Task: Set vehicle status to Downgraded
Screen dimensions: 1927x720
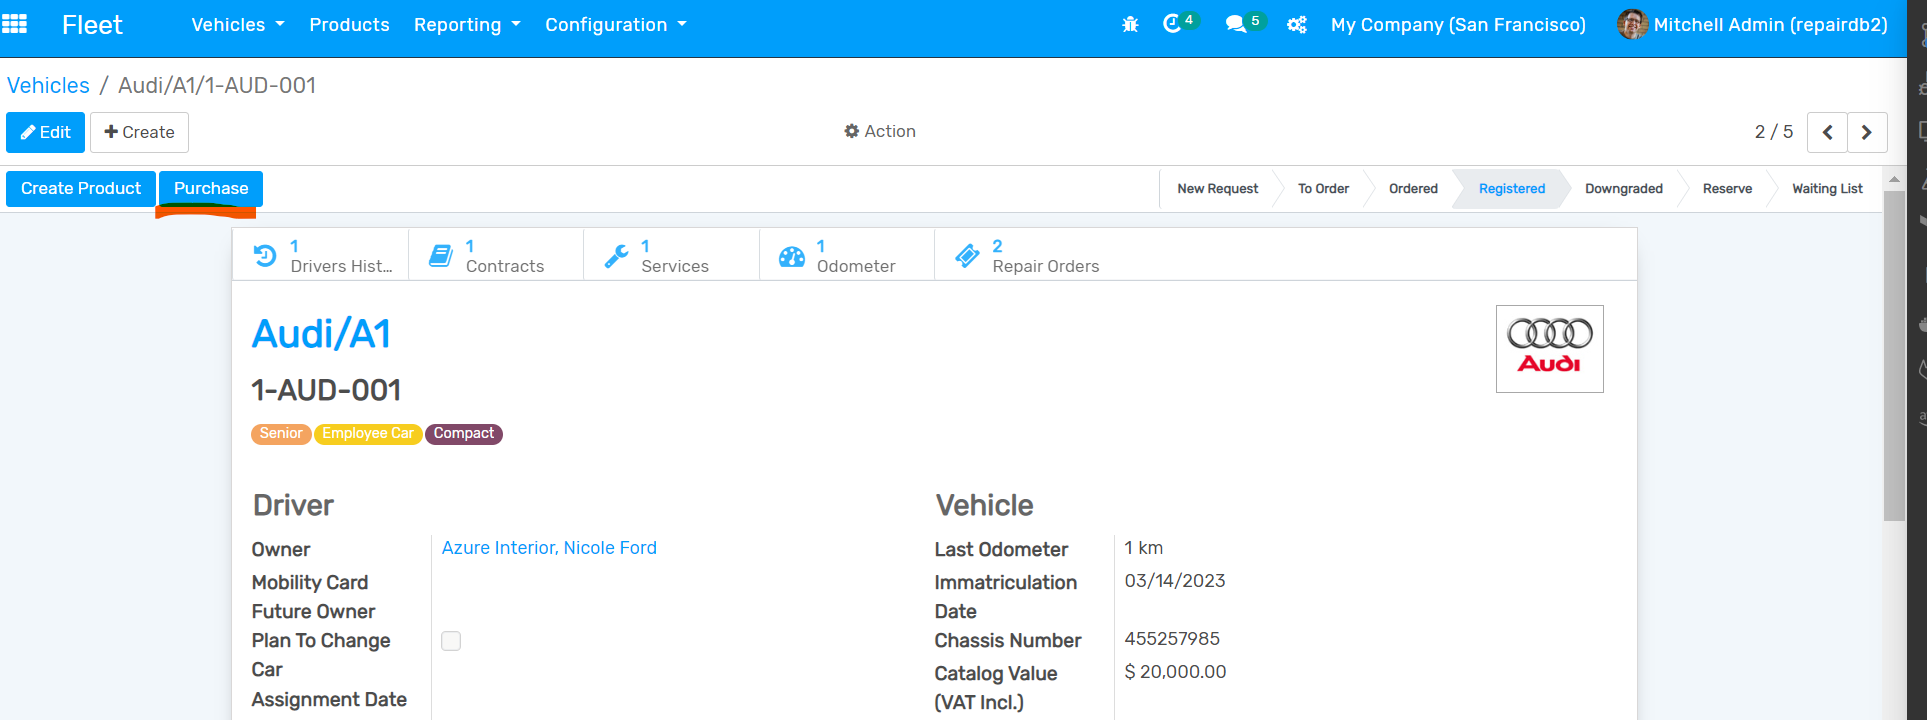Action: [1623, 189]
